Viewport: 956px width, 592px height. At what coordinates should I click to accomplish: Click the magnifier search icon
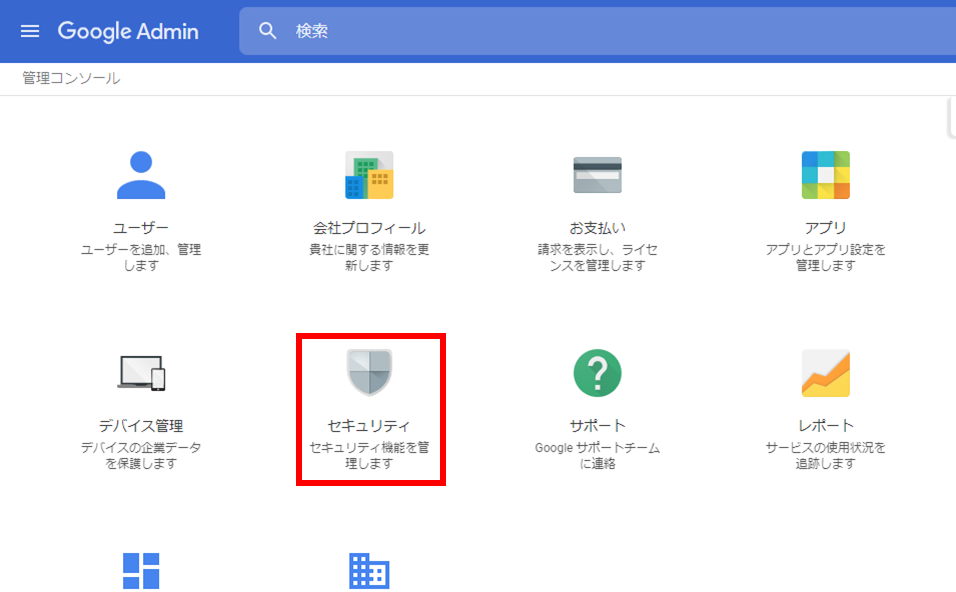(x=268, y=31)
